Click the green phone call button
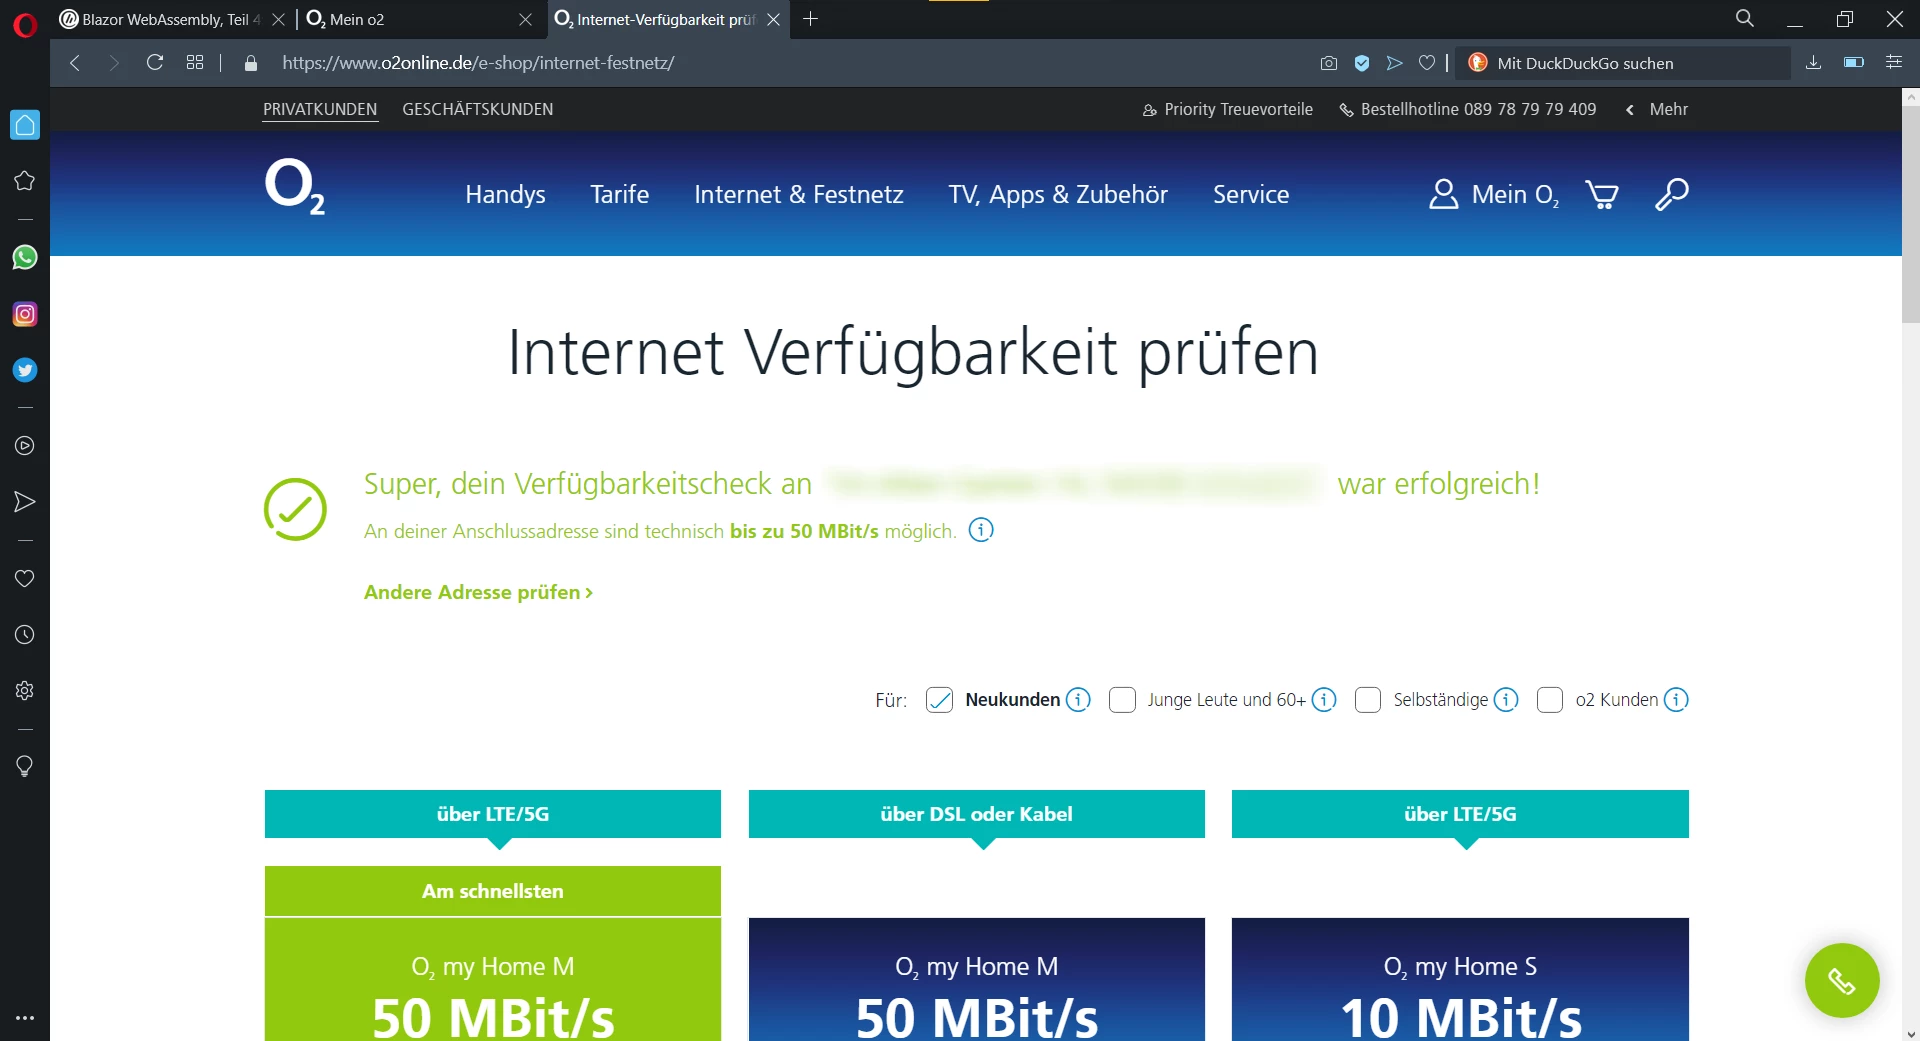Viewport: 1920px width, 1041px height. tap(1842, 981)
